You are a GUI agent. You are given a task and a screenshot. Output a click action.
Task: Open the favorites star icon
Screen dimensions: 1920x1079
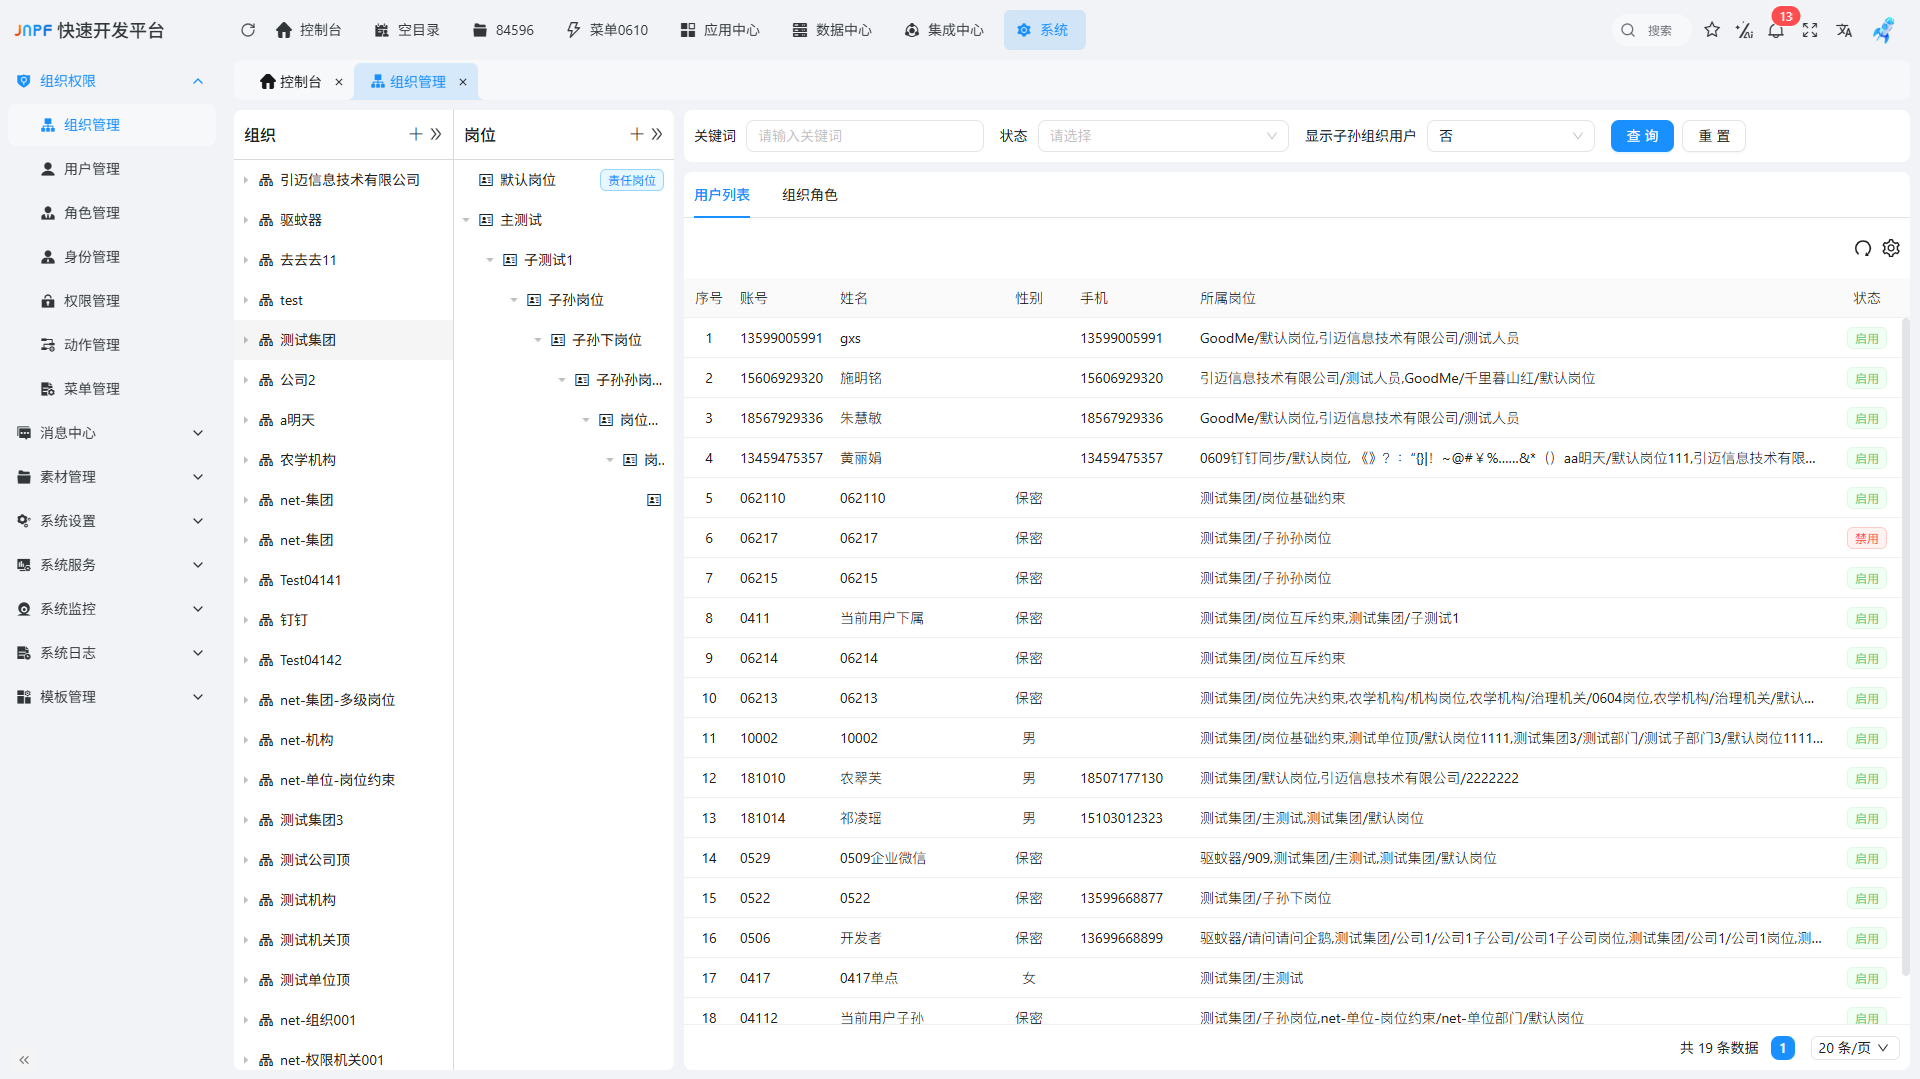pyautogui.click(x=1712, y=30)
